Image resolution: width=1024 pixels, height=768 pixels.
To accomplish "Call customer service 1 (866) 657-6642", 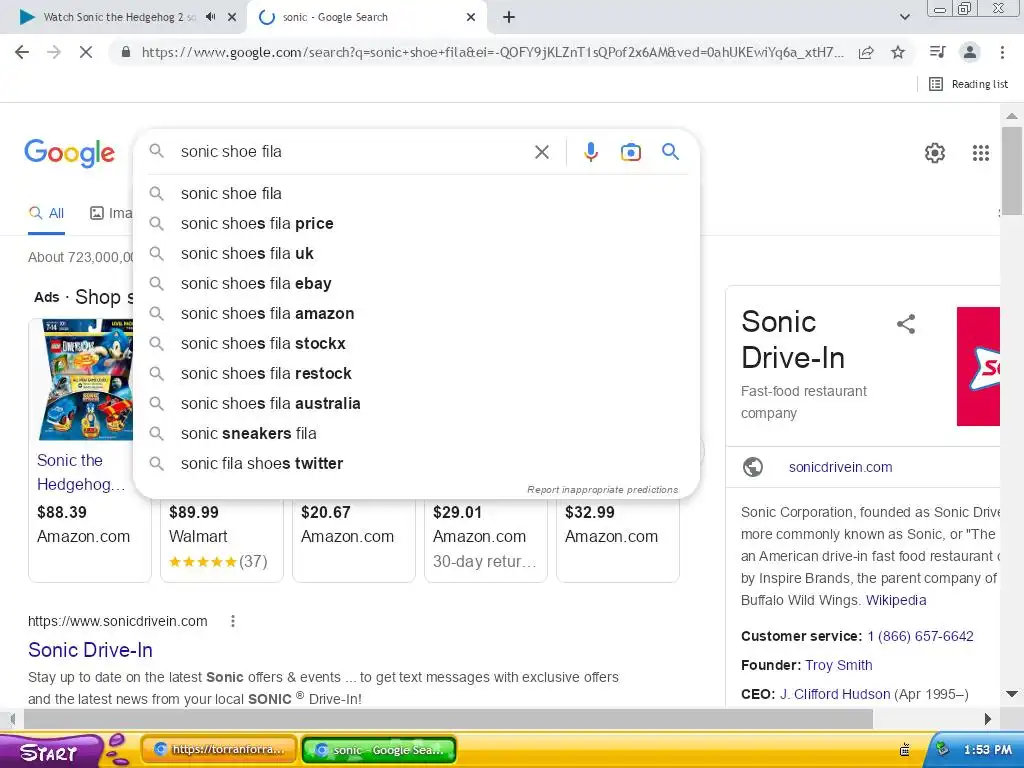I will tap(920, 637).
